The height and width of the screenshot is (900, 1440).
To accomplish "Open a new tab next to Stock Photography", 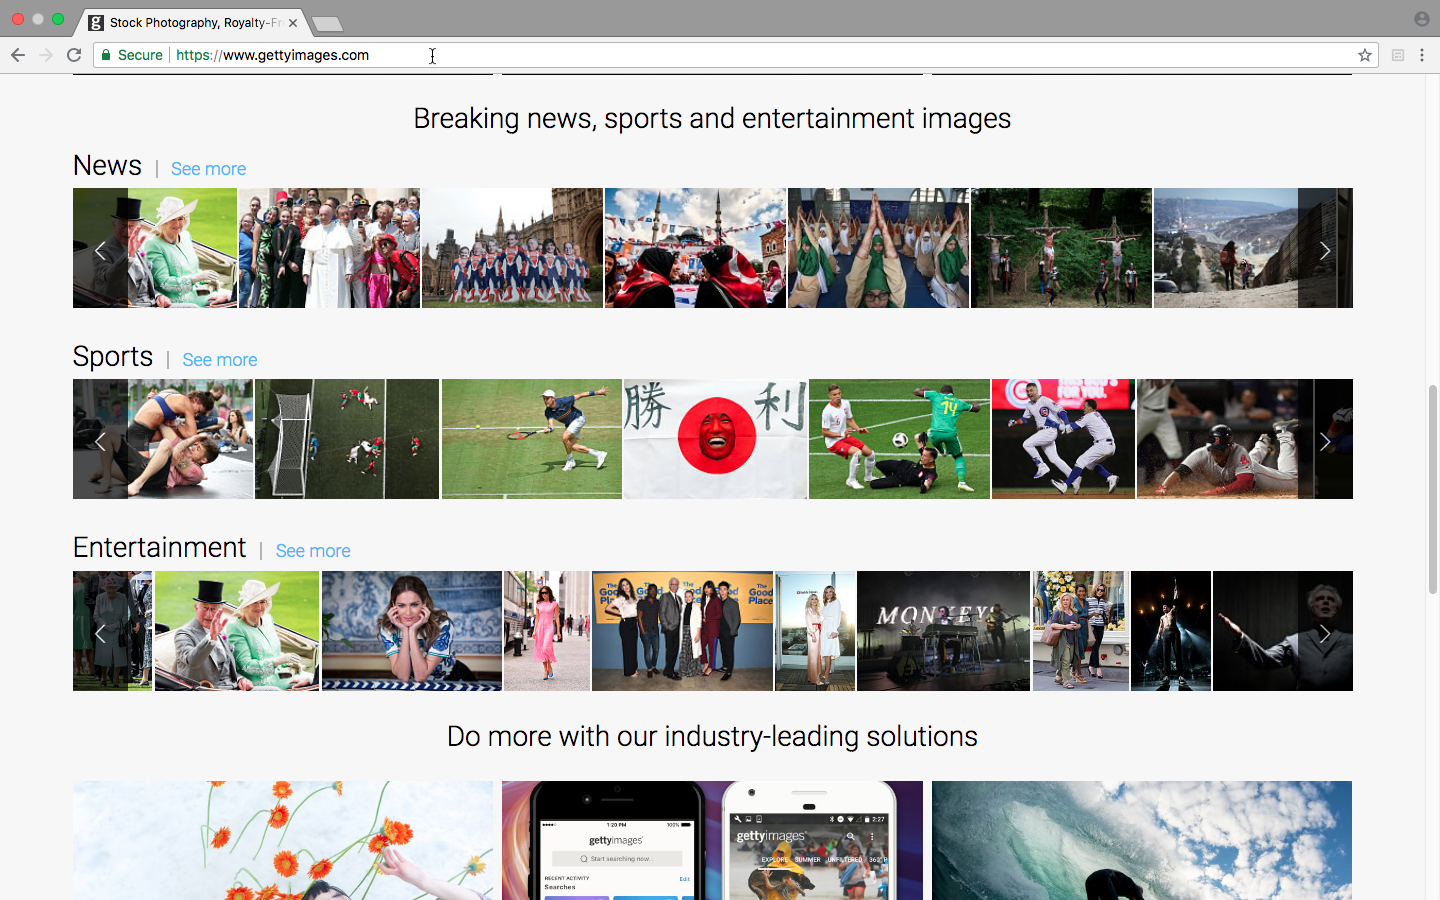I will tap(327, 23).
